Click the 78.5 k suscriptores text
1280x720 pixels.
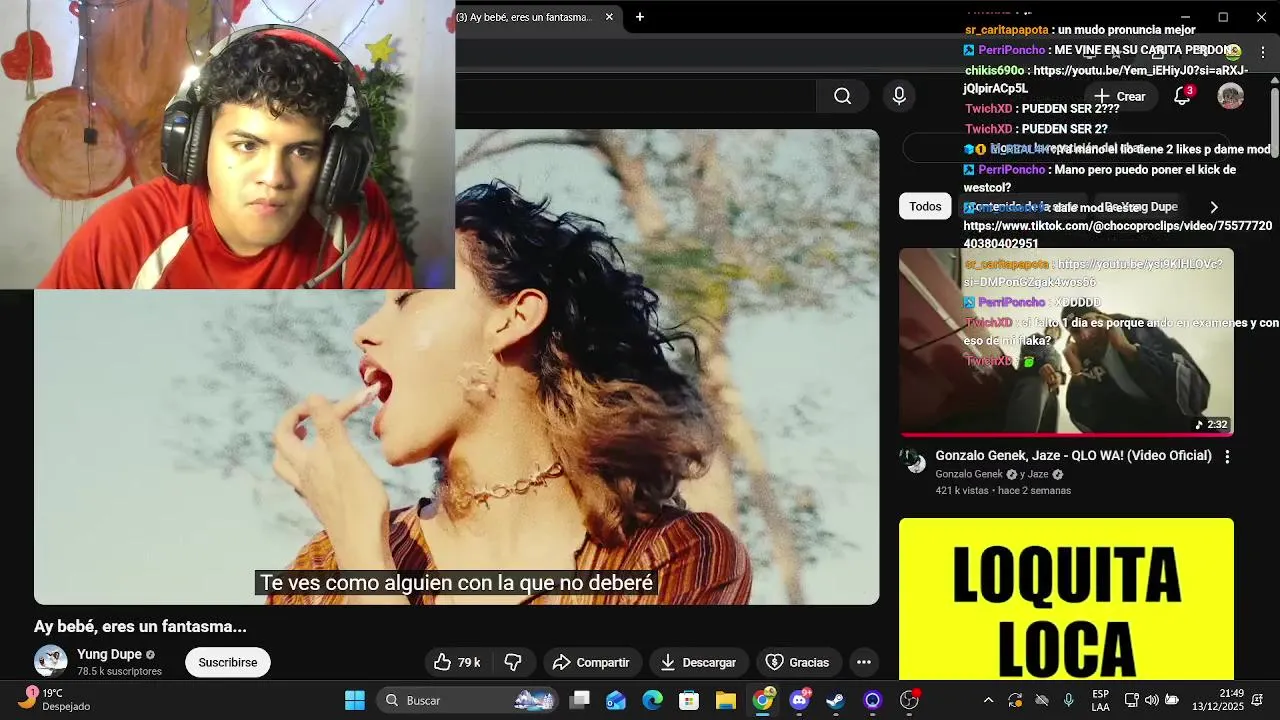tap(119, 671)
